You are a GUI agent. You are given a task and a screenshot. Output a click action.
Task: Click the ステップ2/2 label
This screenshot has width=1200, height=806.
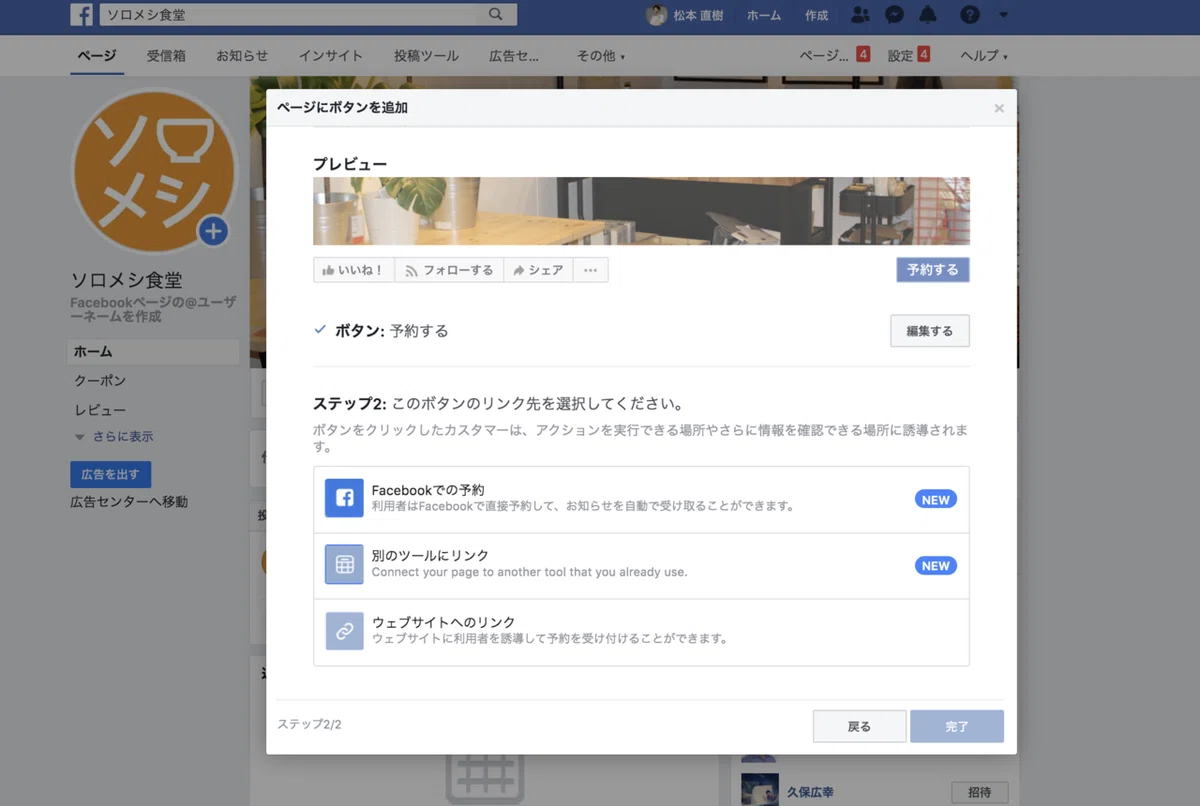click(309, 724)
